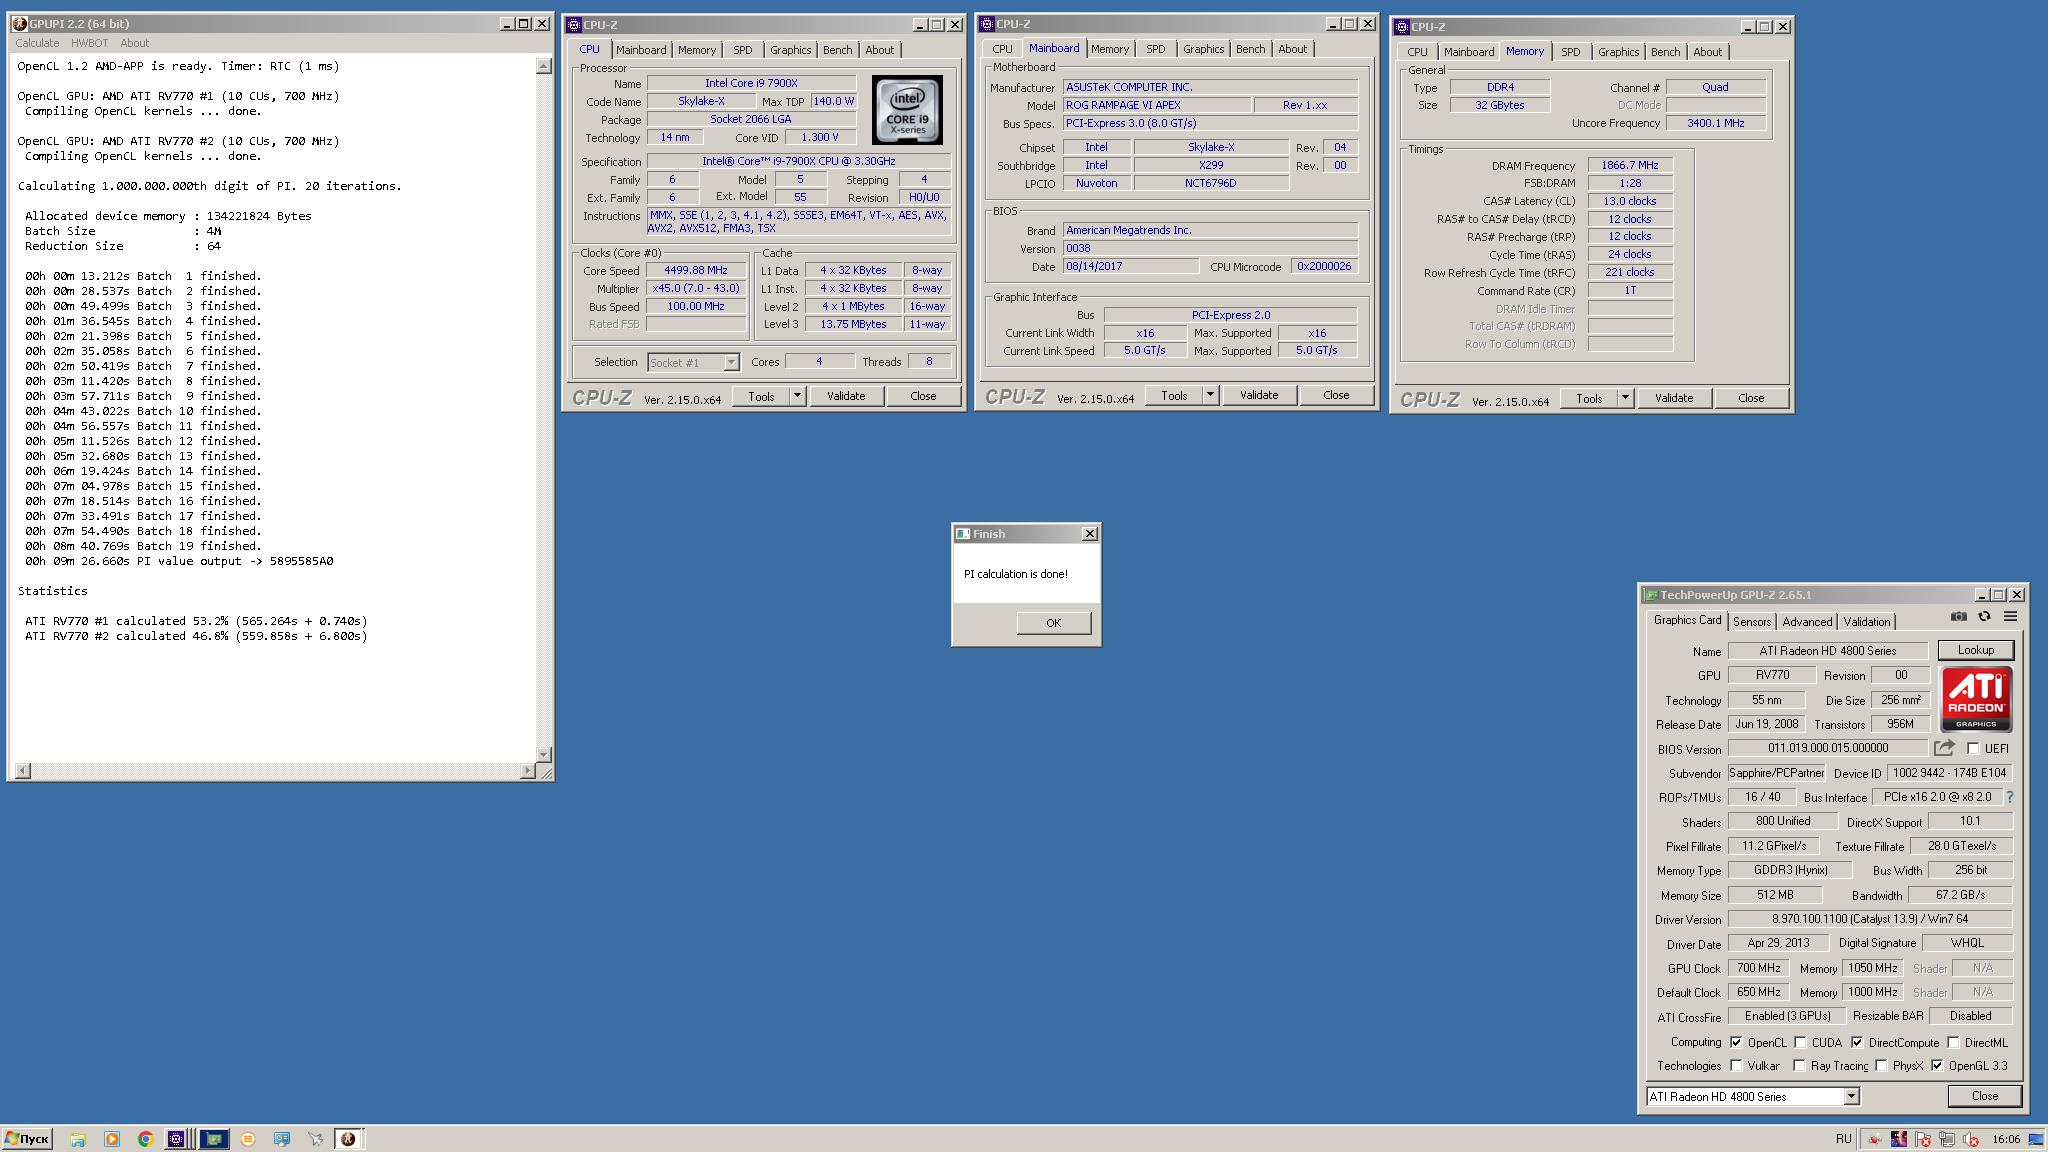Click GPU-Z refresh icon
2048x1152 pixels.
pos(1984,617)
